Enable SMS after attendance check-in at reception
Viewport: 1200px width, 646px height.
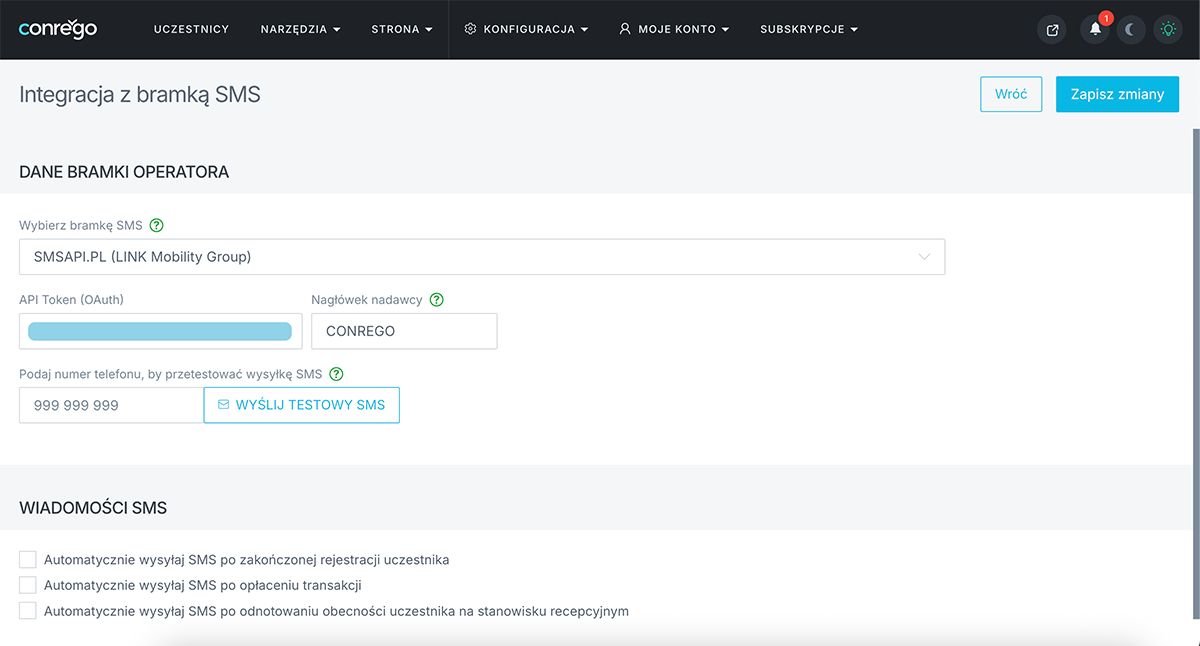pos(28,611)
